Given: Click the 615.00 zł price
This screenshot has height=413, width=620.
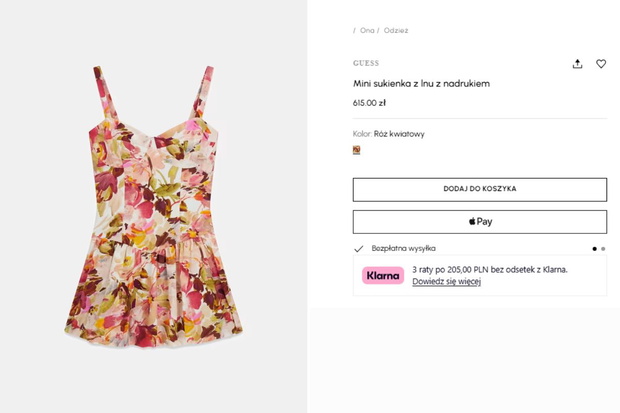Looking at the screenshot, I should (x=369, y=103).
